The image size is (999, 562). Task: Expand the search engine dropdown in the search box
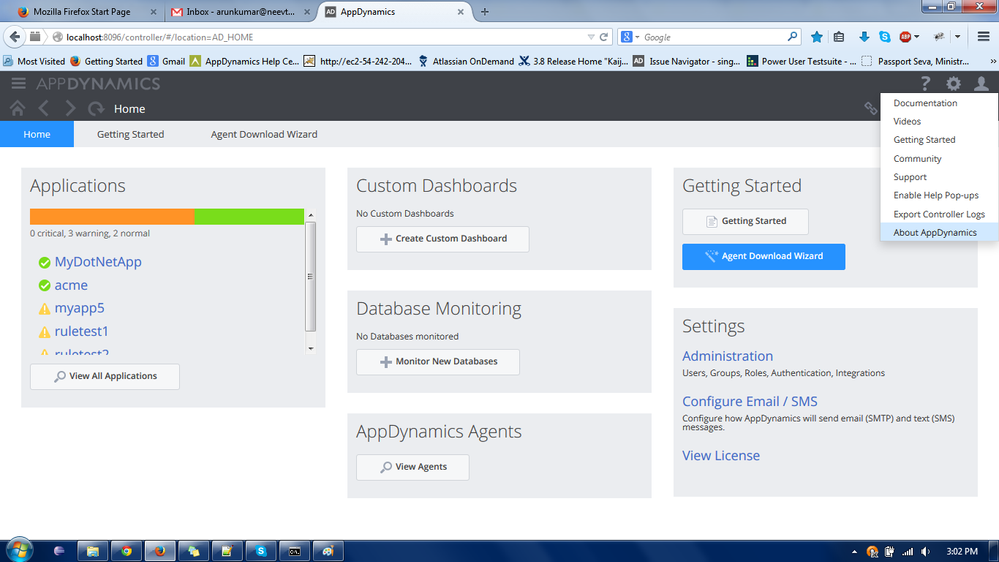tap(631, 37)
